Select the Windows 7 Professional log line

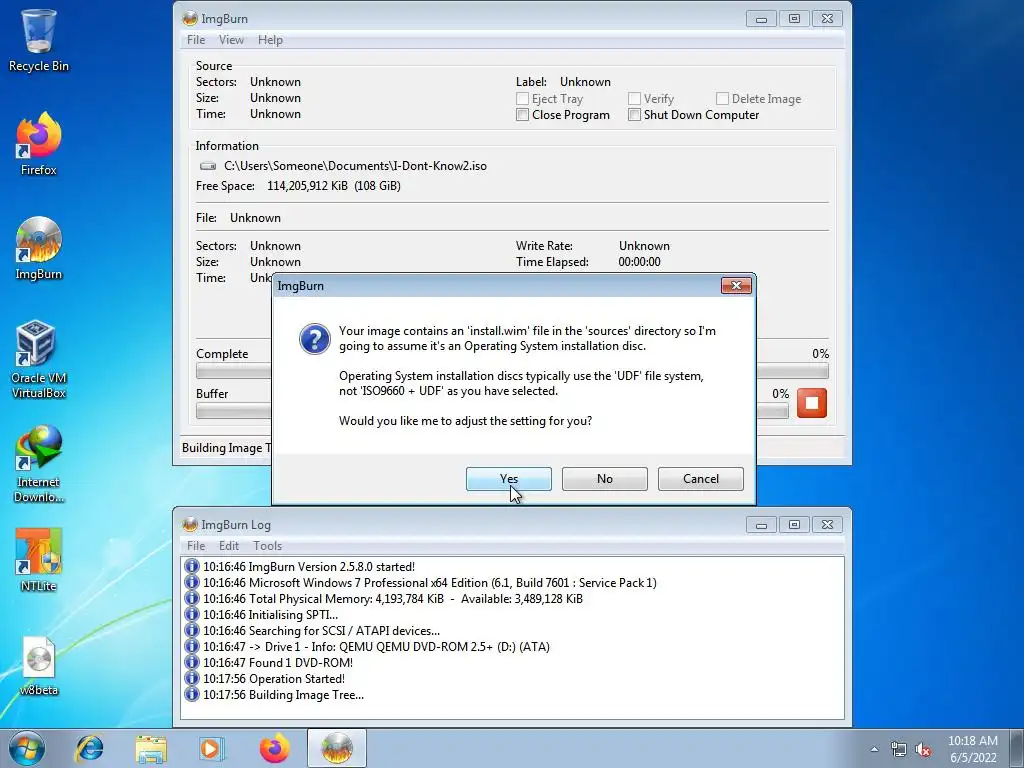430,583
